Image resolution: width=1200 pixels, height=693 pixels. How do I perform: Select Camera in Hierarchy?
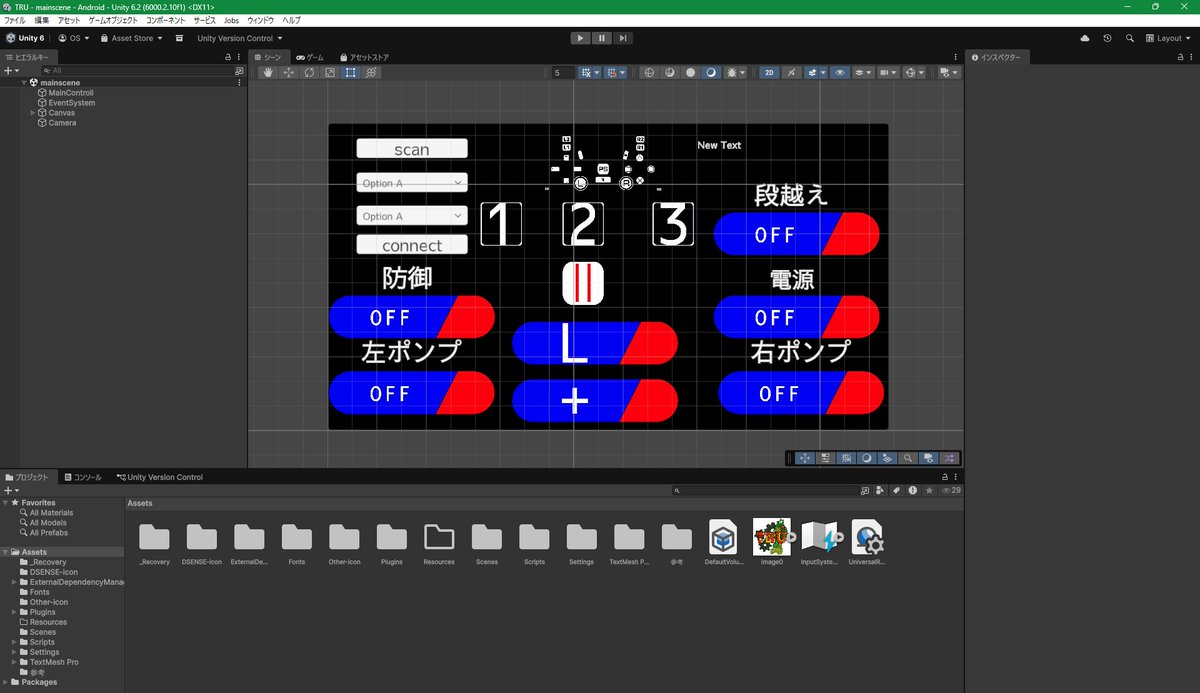tap(62, 123)
